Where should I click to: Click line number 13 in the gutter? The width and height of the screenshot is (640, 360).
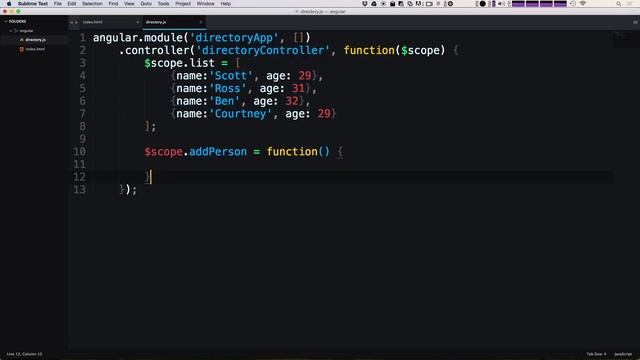[x=80, y=190]
